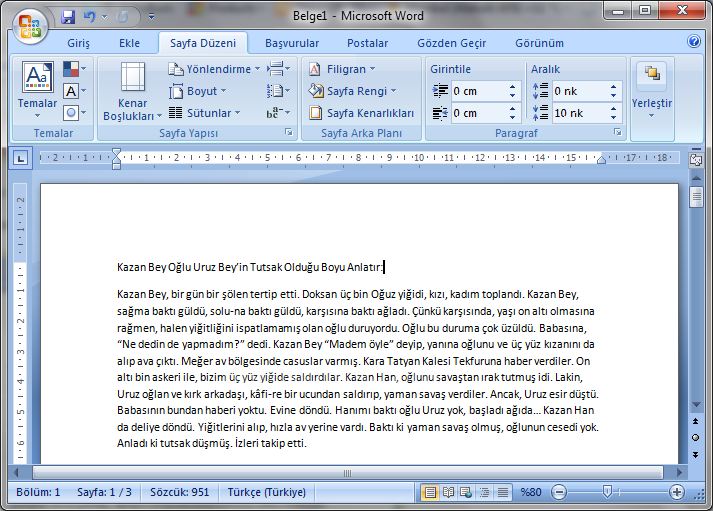Click the Office button
This screenshot has width=713, height=511.
coord(30,25)
